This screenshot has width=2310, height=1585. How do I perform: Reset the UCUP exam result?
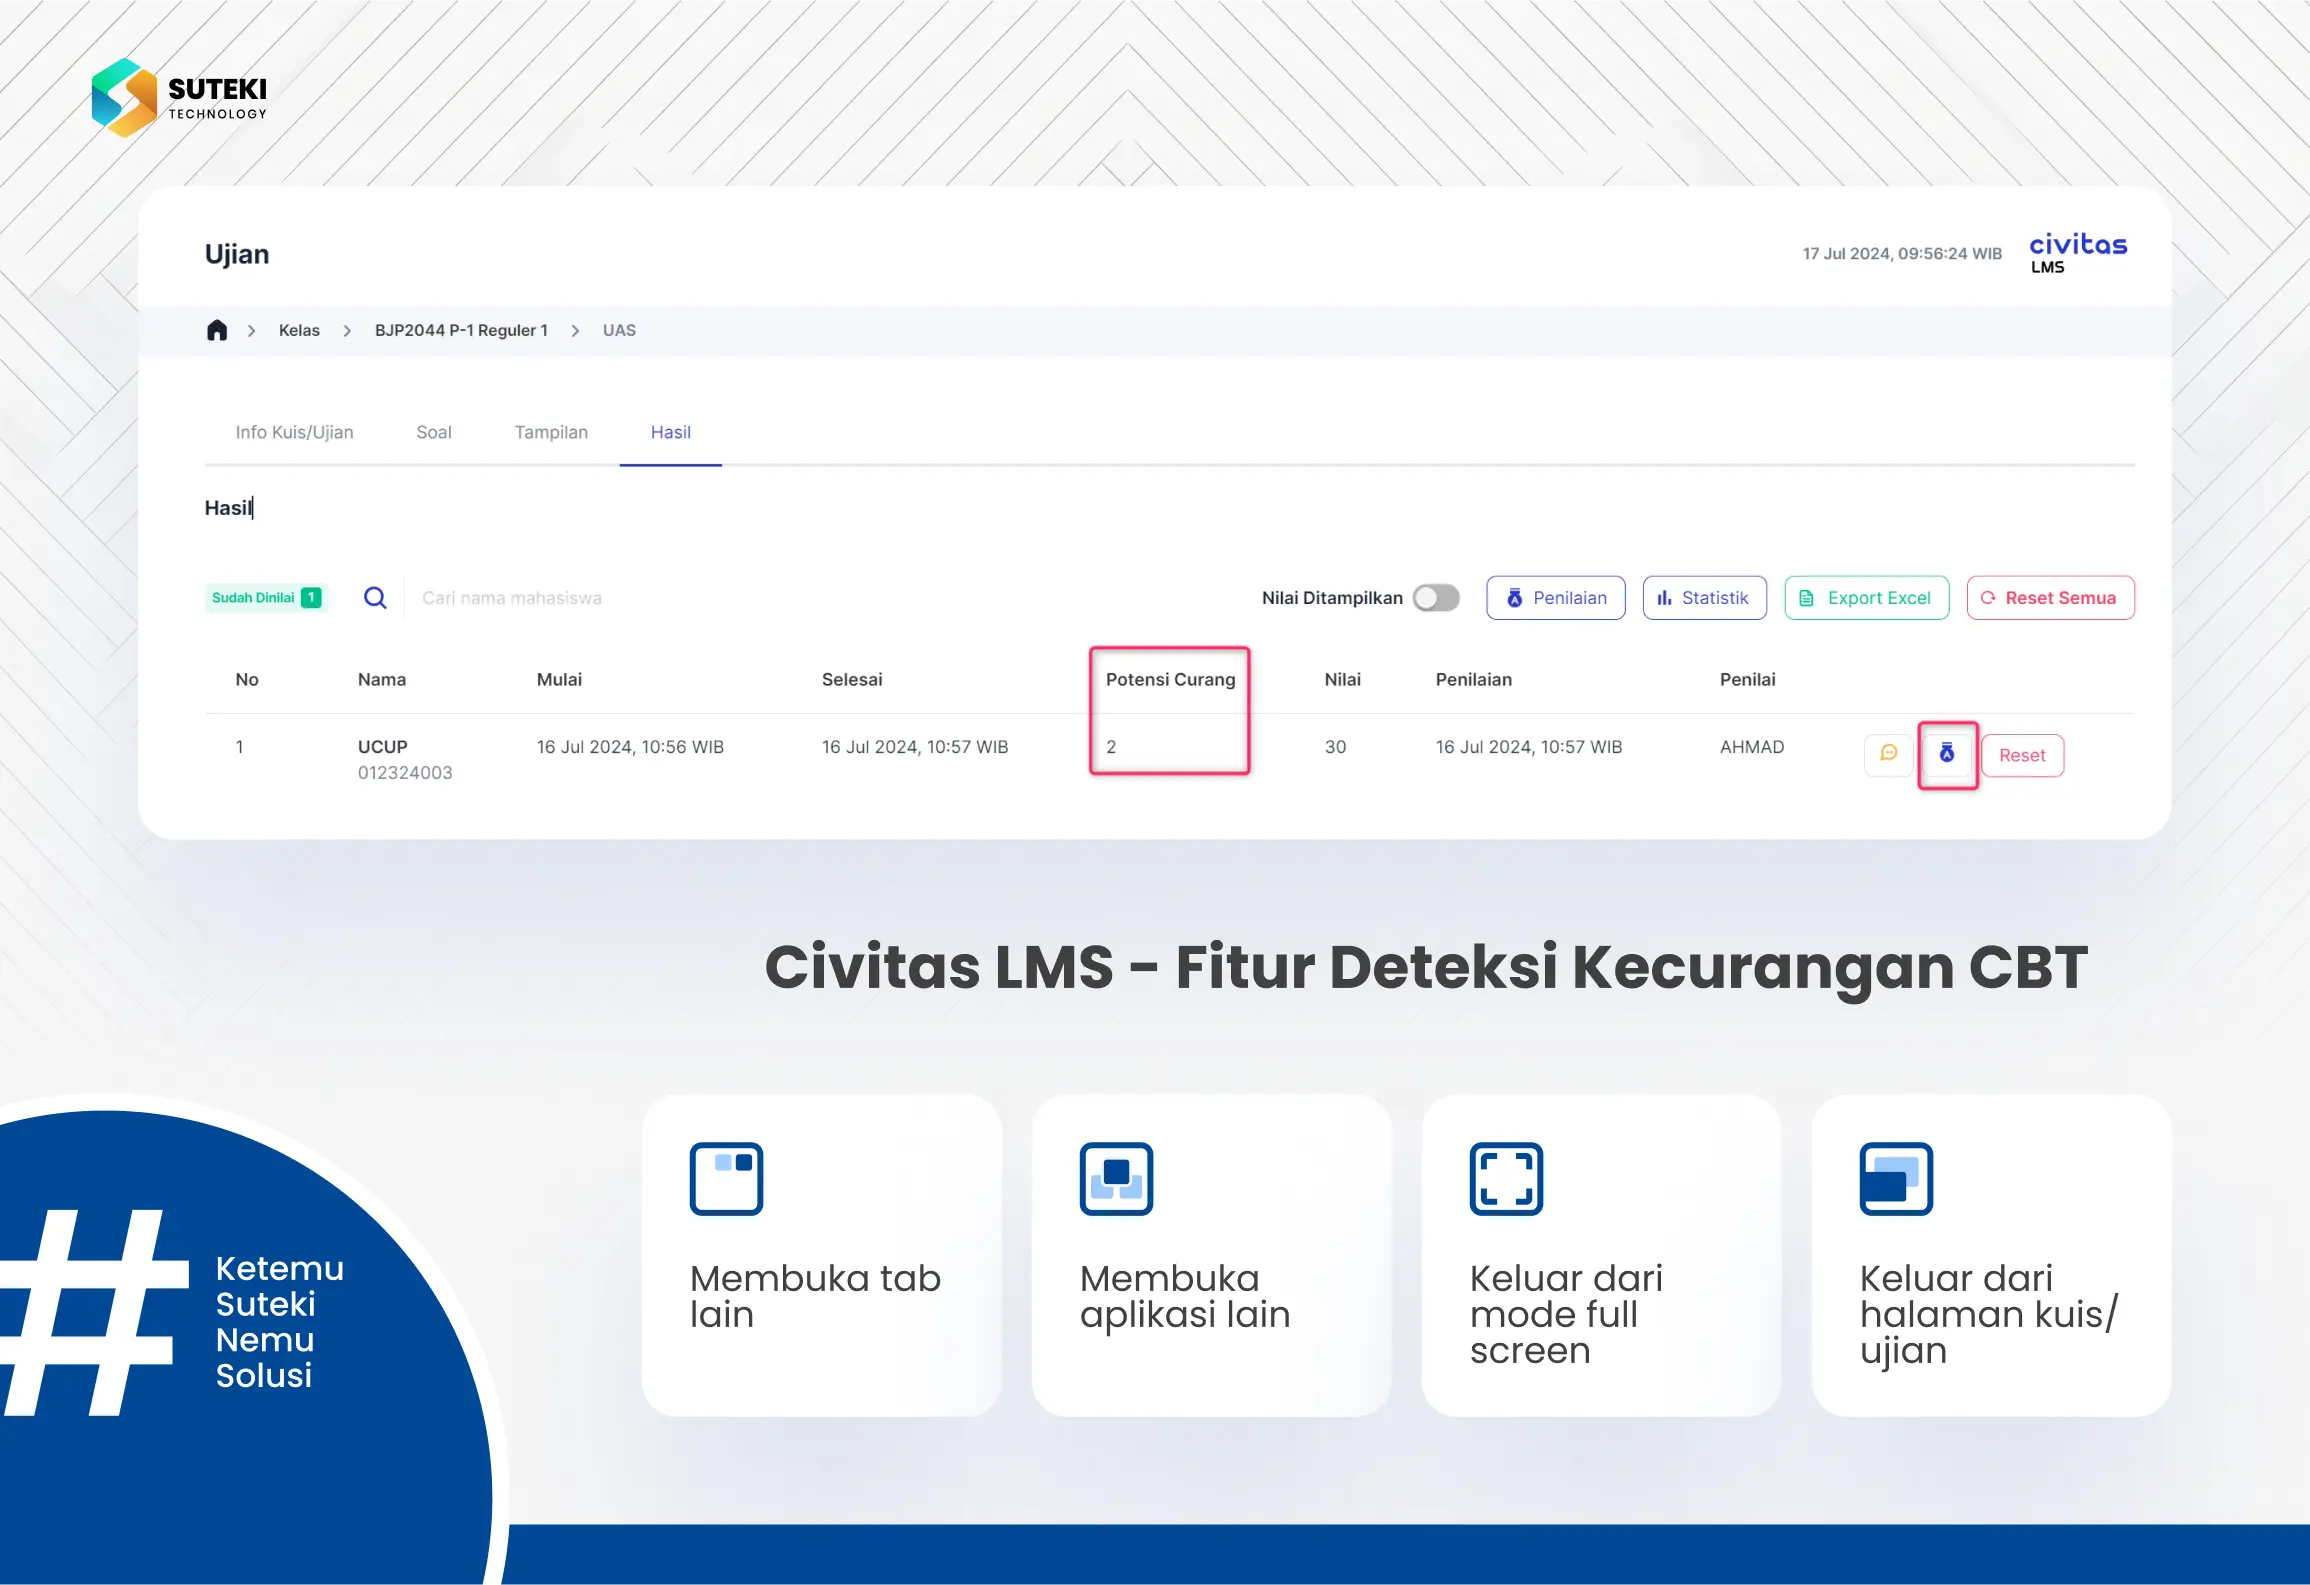(2023, 755)
